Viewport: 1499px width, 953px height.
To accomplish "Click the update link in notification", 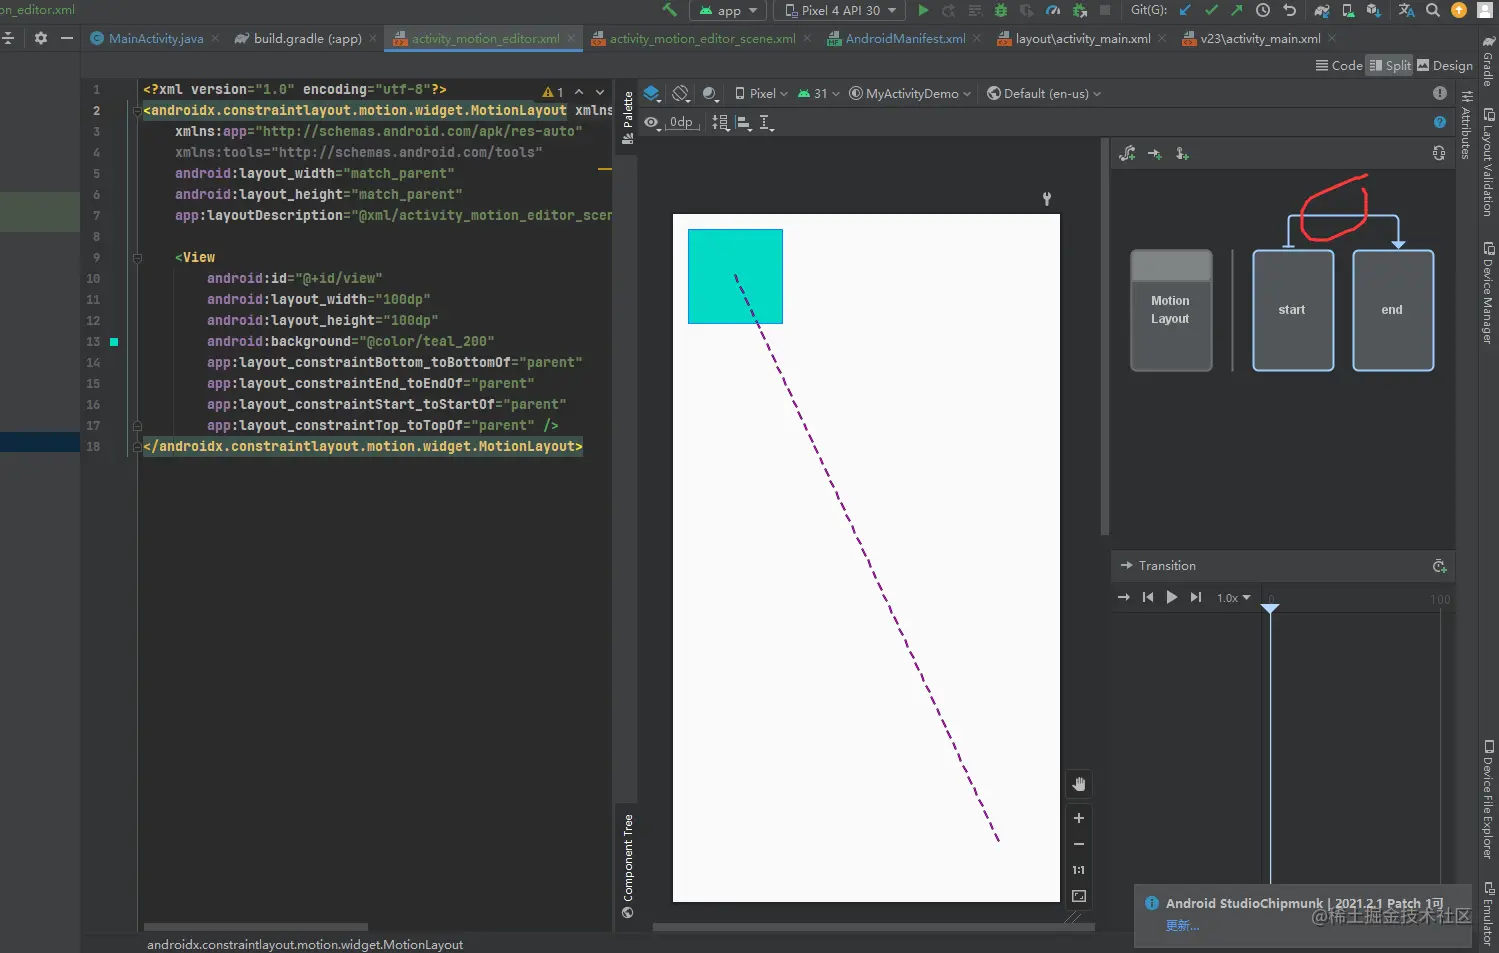I will (1182, 926).
